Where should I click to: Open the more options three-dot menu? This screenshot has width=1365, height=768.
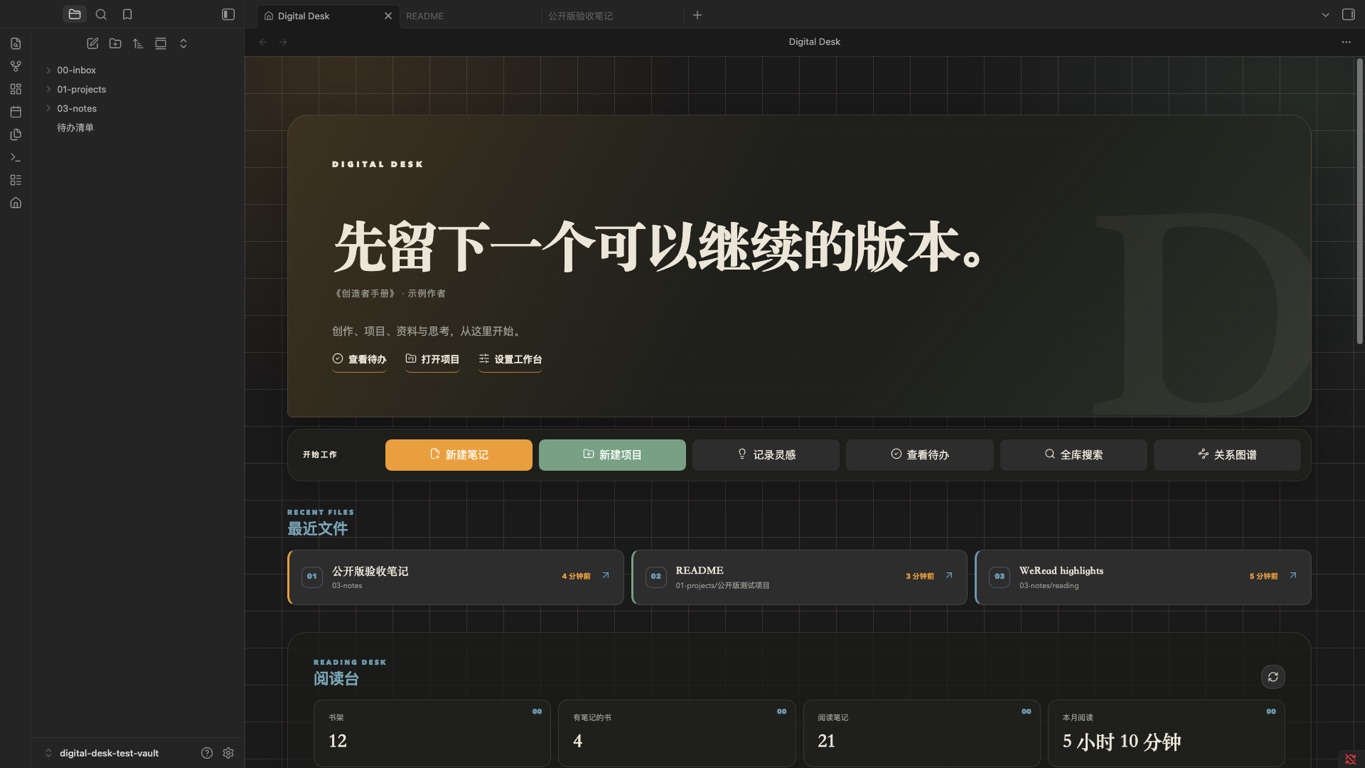1346,42
